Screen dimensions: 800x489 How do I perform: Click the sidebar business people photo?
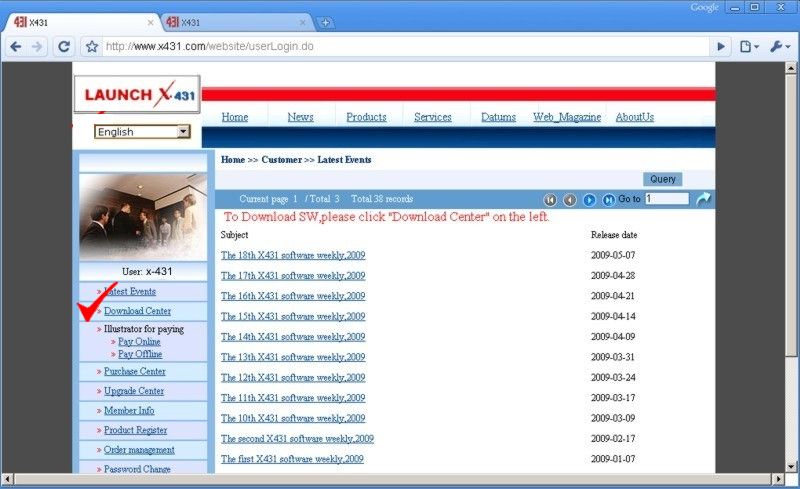143,217
